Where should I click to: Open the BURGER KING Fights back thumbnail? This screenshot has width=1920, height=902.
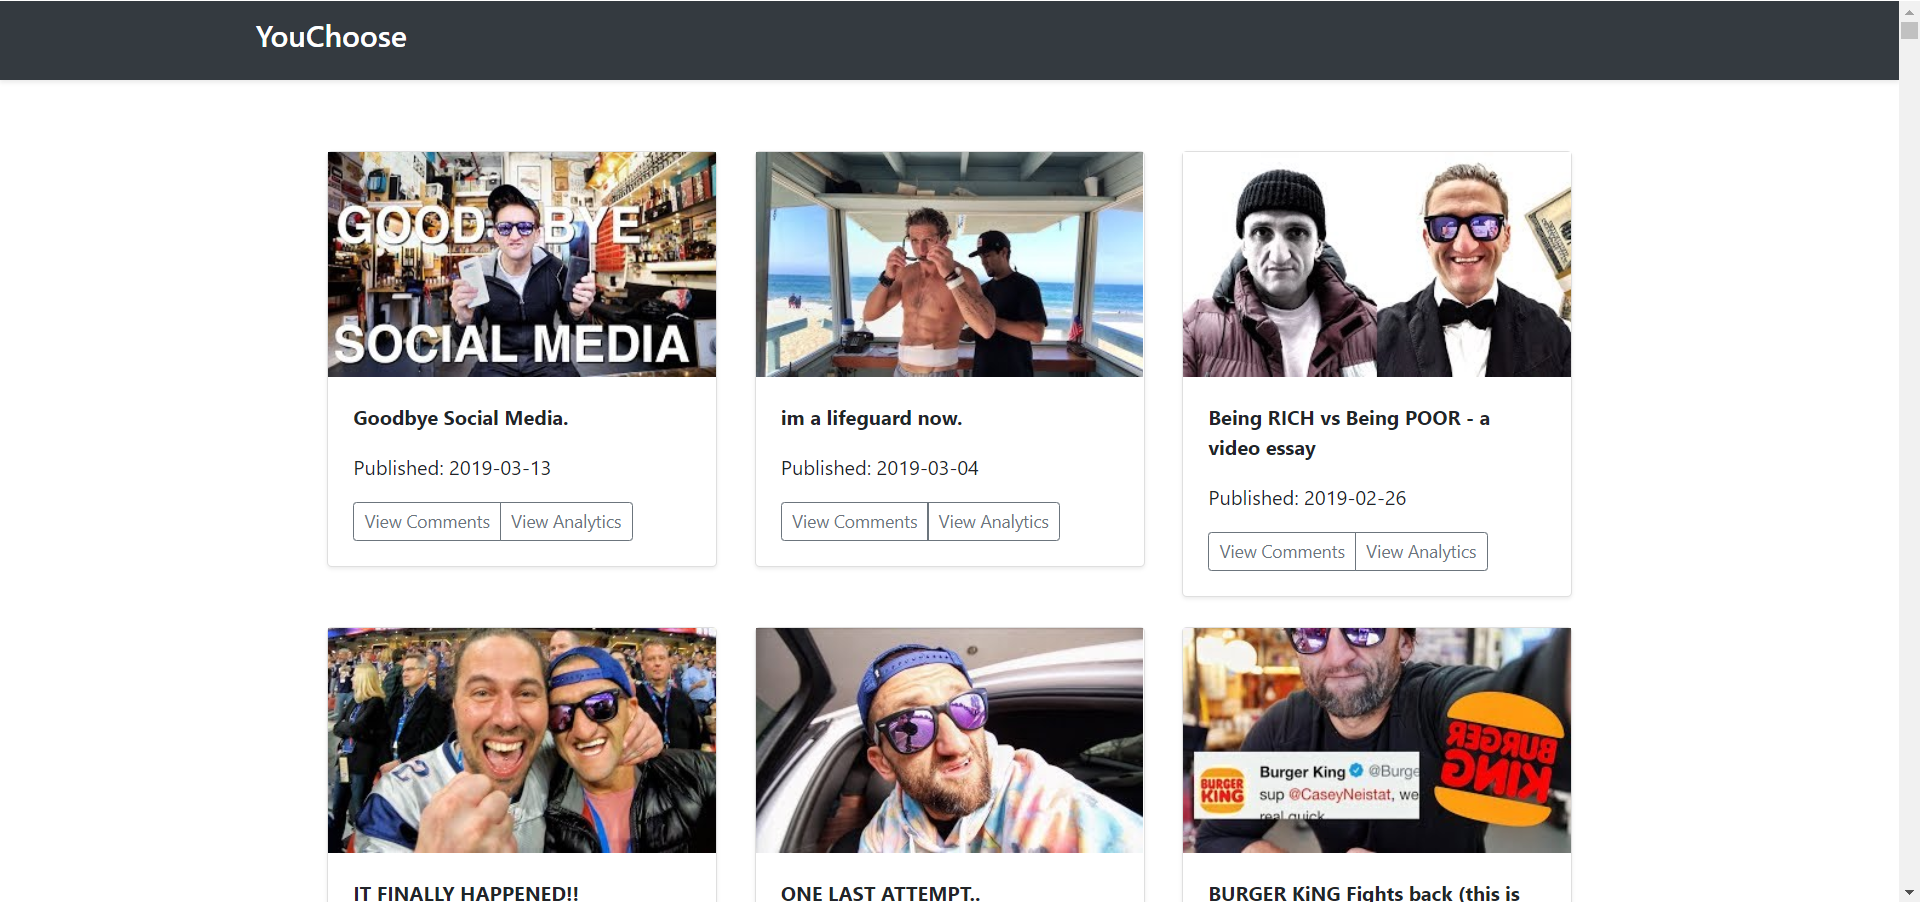click(1377, 740)
